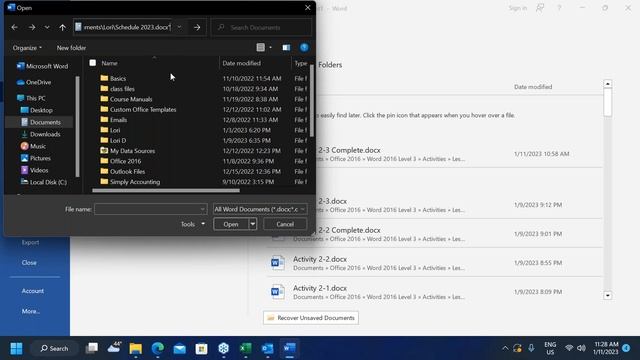Image resolution: width=640 pixels, height=360 pixels.
Task: Change the file list view
Action: pyautogui.click(x=260, y=47)
